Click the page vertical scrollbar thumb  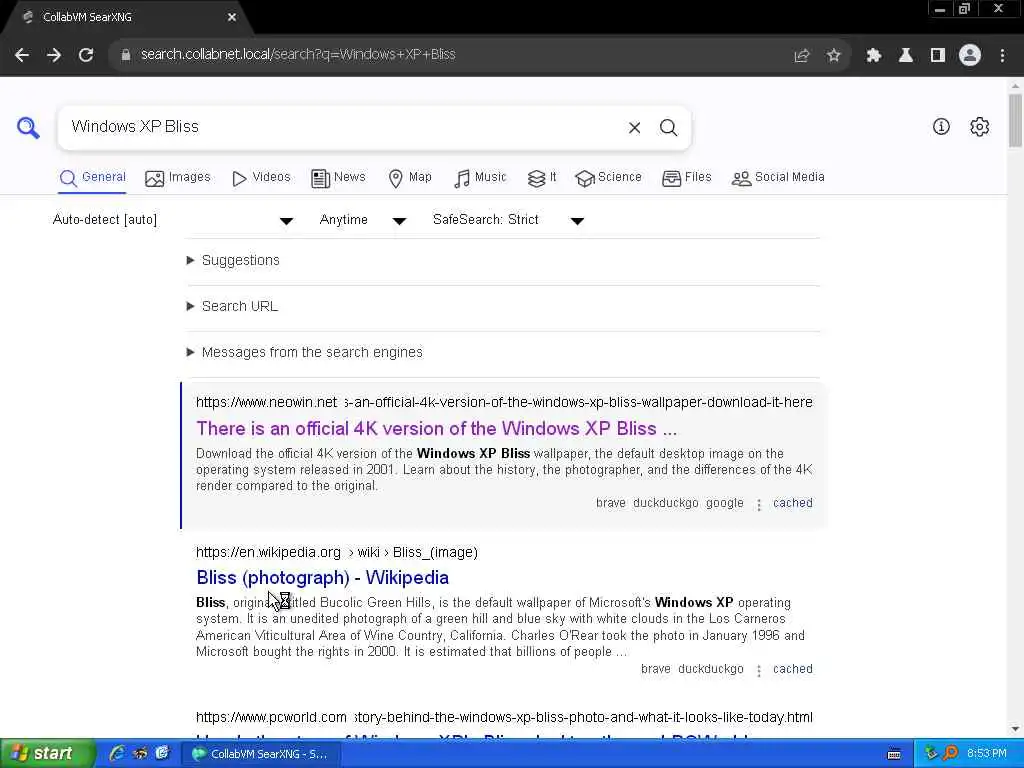coord(1015,121)
